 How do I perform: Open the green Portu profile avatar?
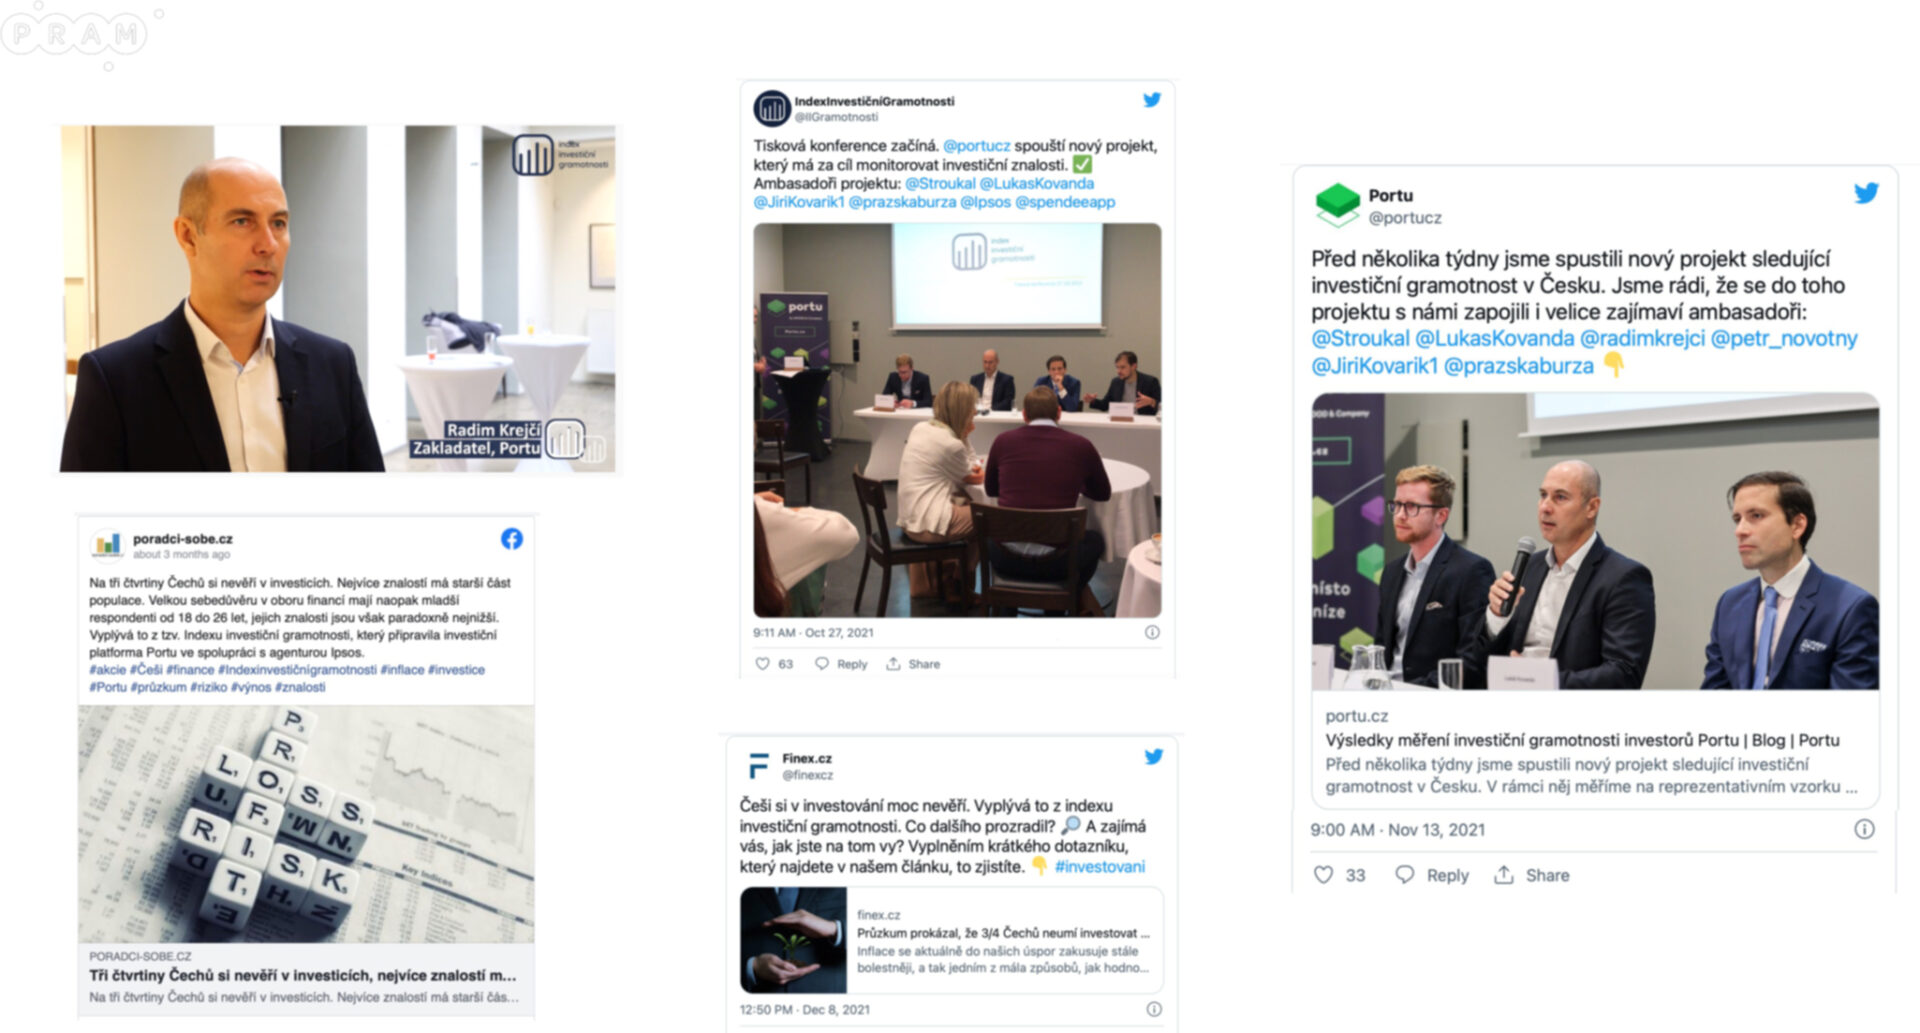[1337, 203]
